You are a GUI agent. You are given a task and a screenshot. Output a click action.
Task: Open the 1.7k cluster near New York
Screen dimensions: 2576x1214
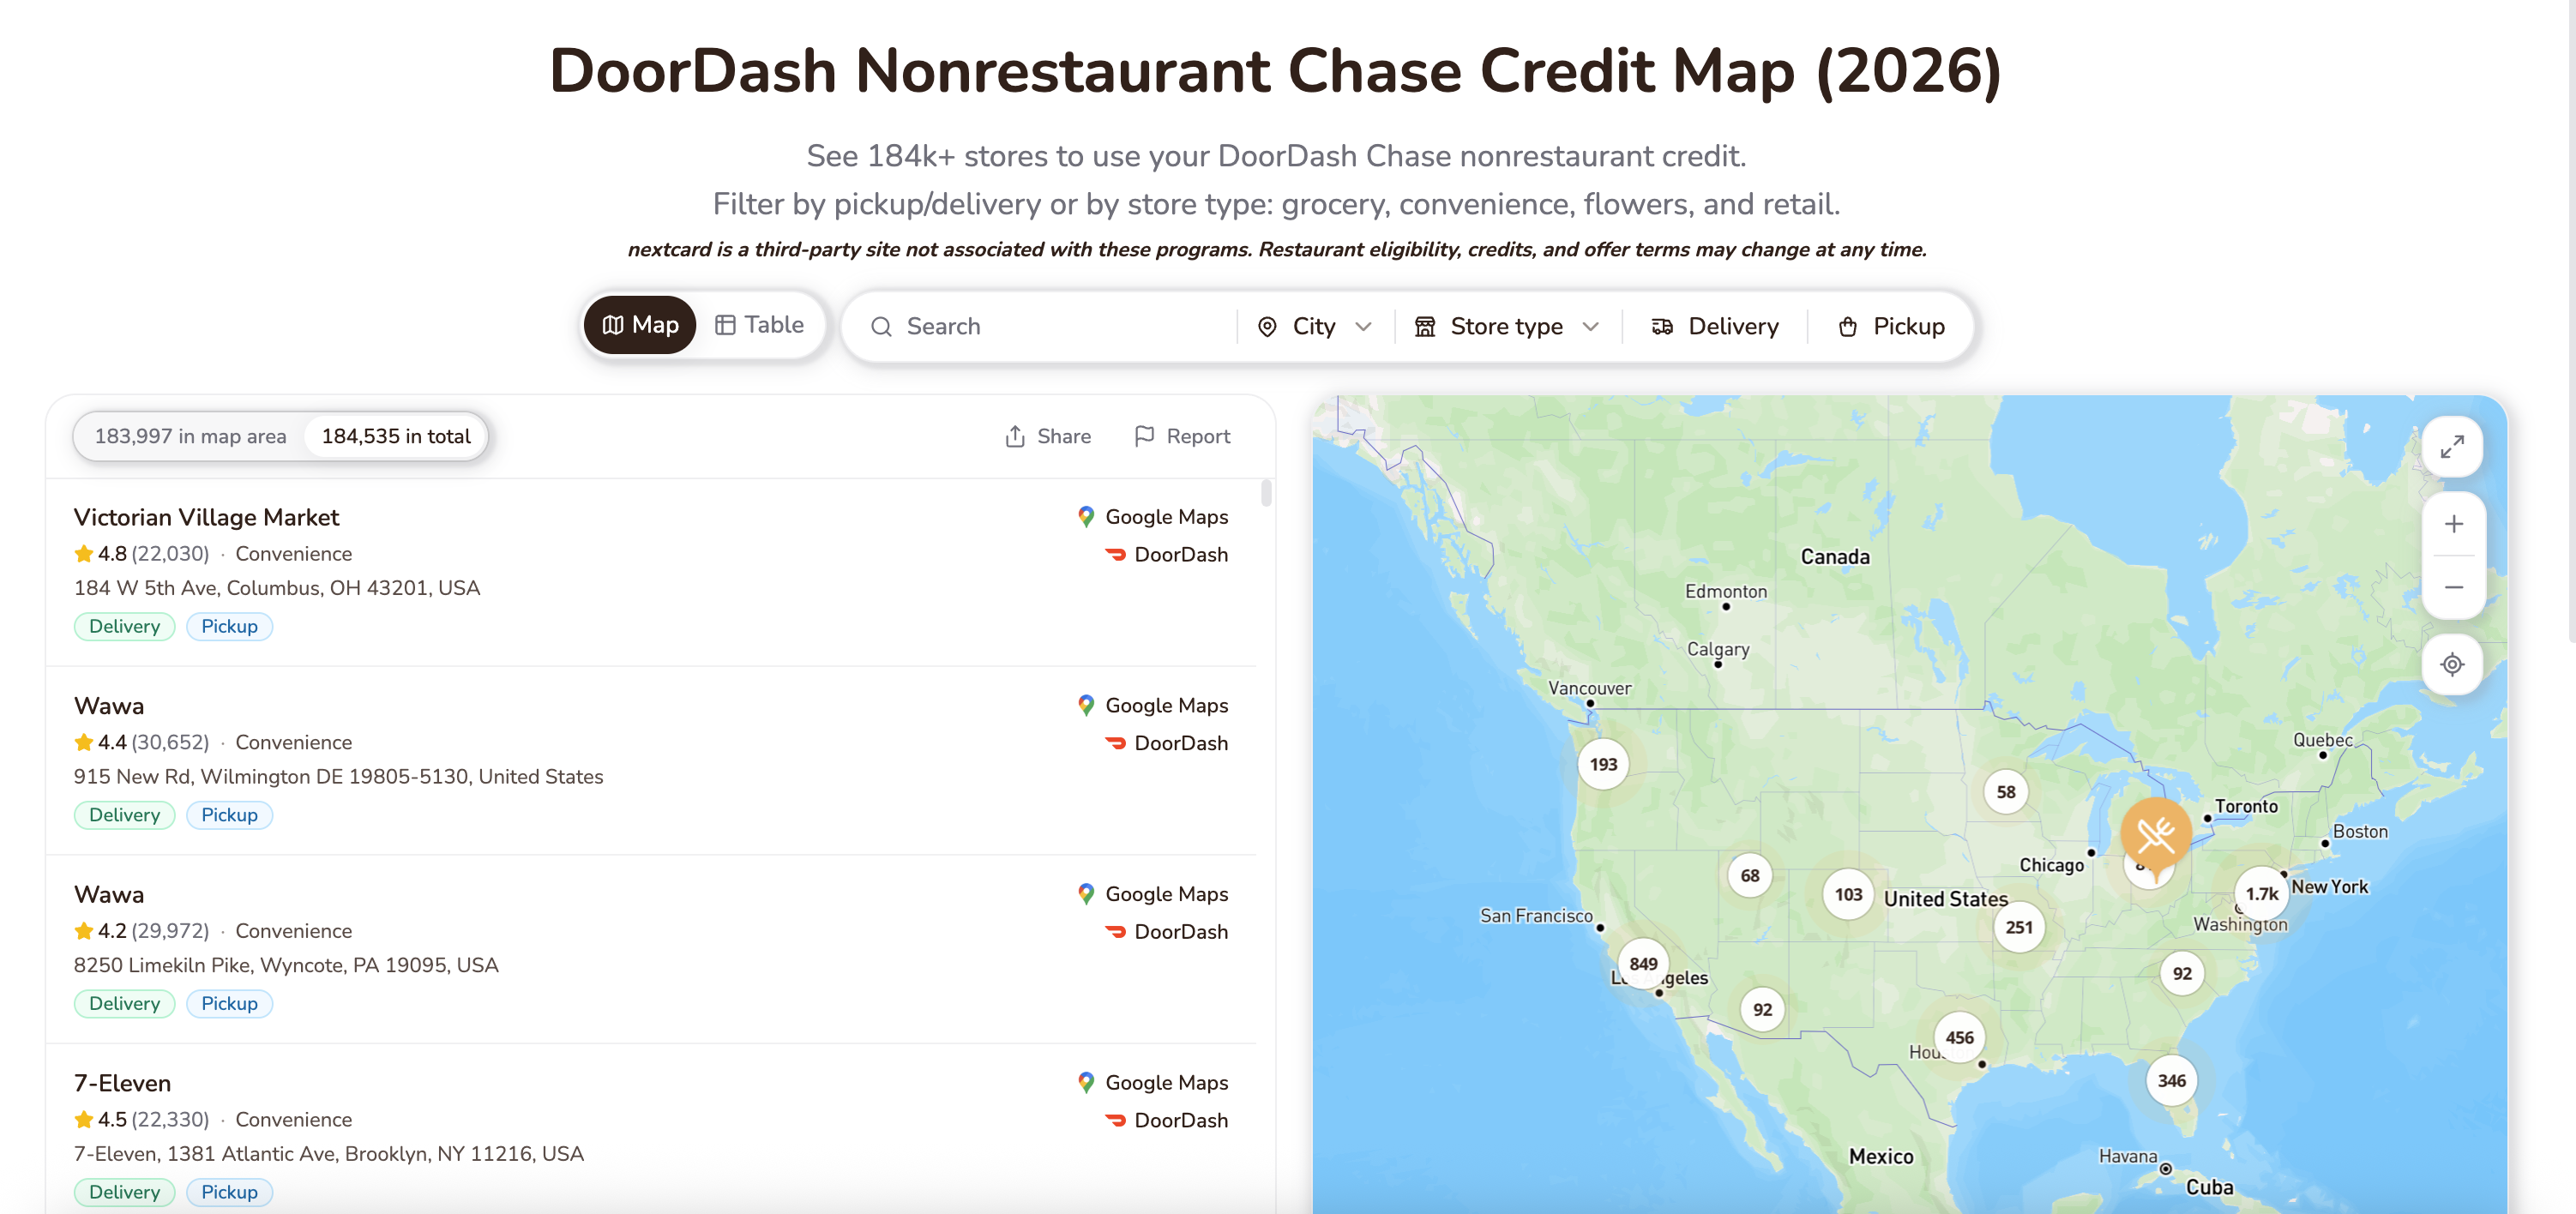click(x=2261, y=894)
